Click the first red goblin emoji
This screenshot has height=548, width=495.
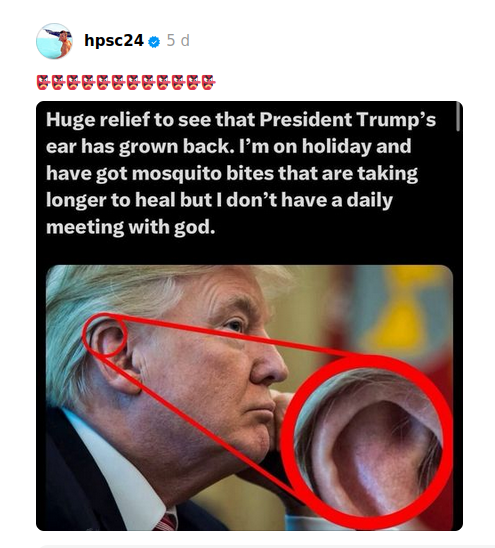43,82
